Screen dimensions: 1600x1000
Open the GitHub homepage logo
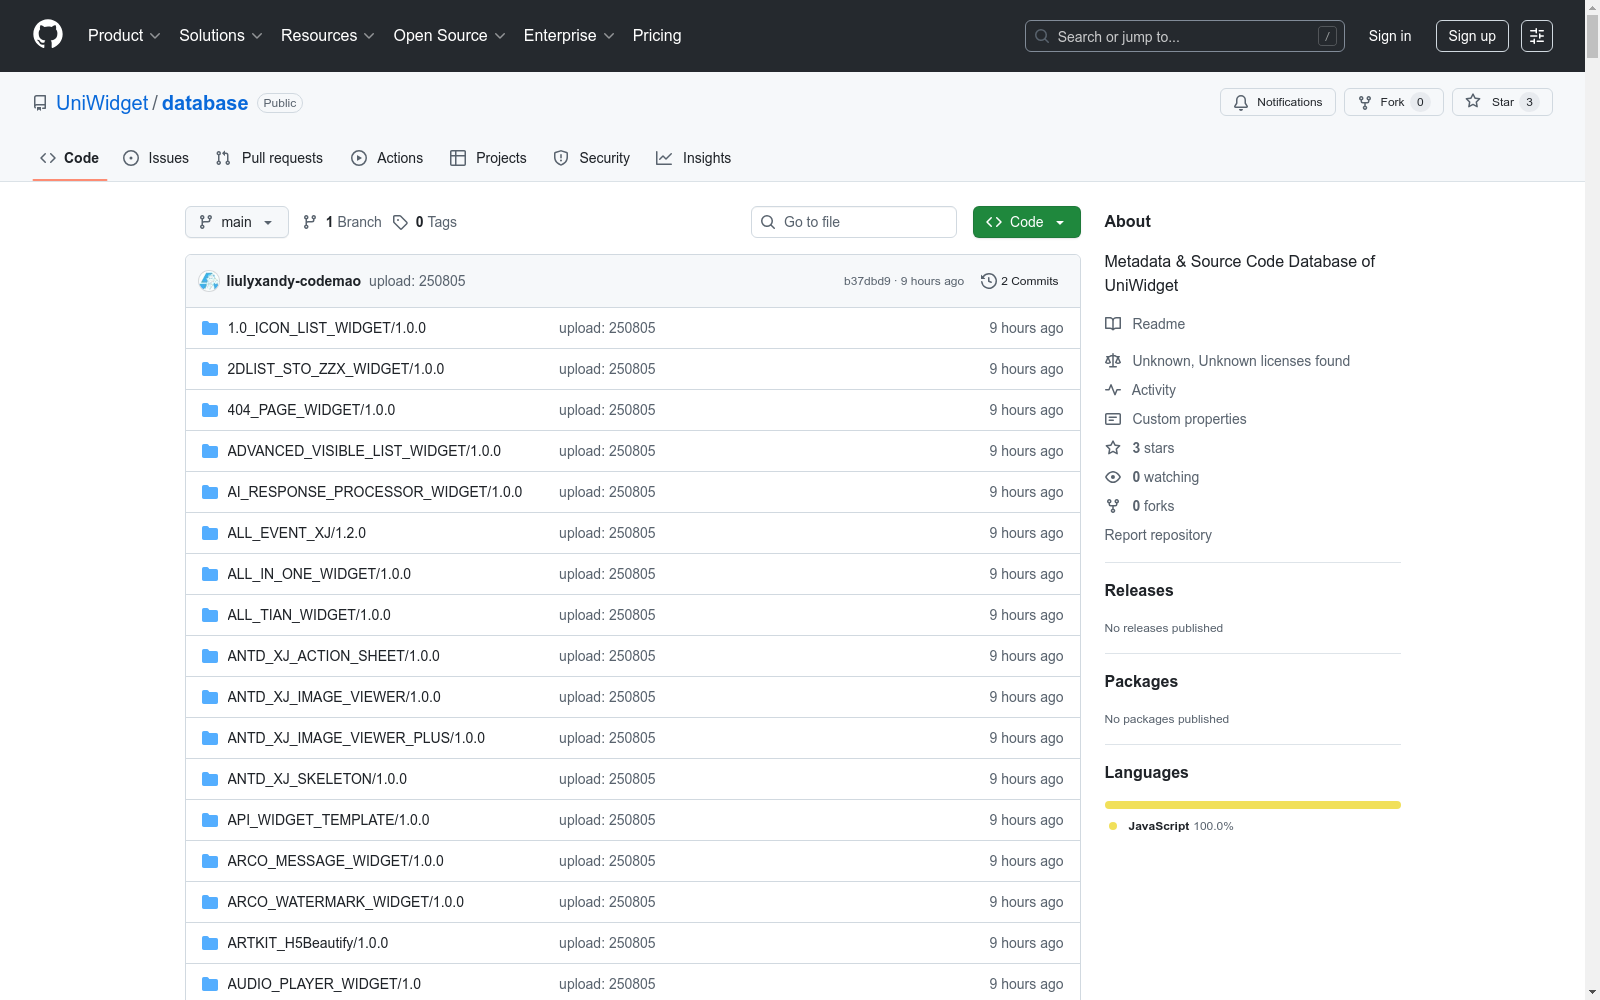pos(48,35)
